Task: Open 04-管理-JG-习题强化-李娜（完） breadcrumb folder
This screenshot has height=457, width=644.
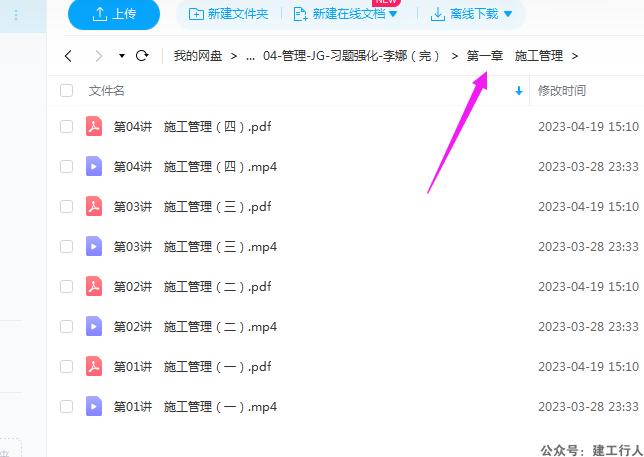Action: click(352, 56)
